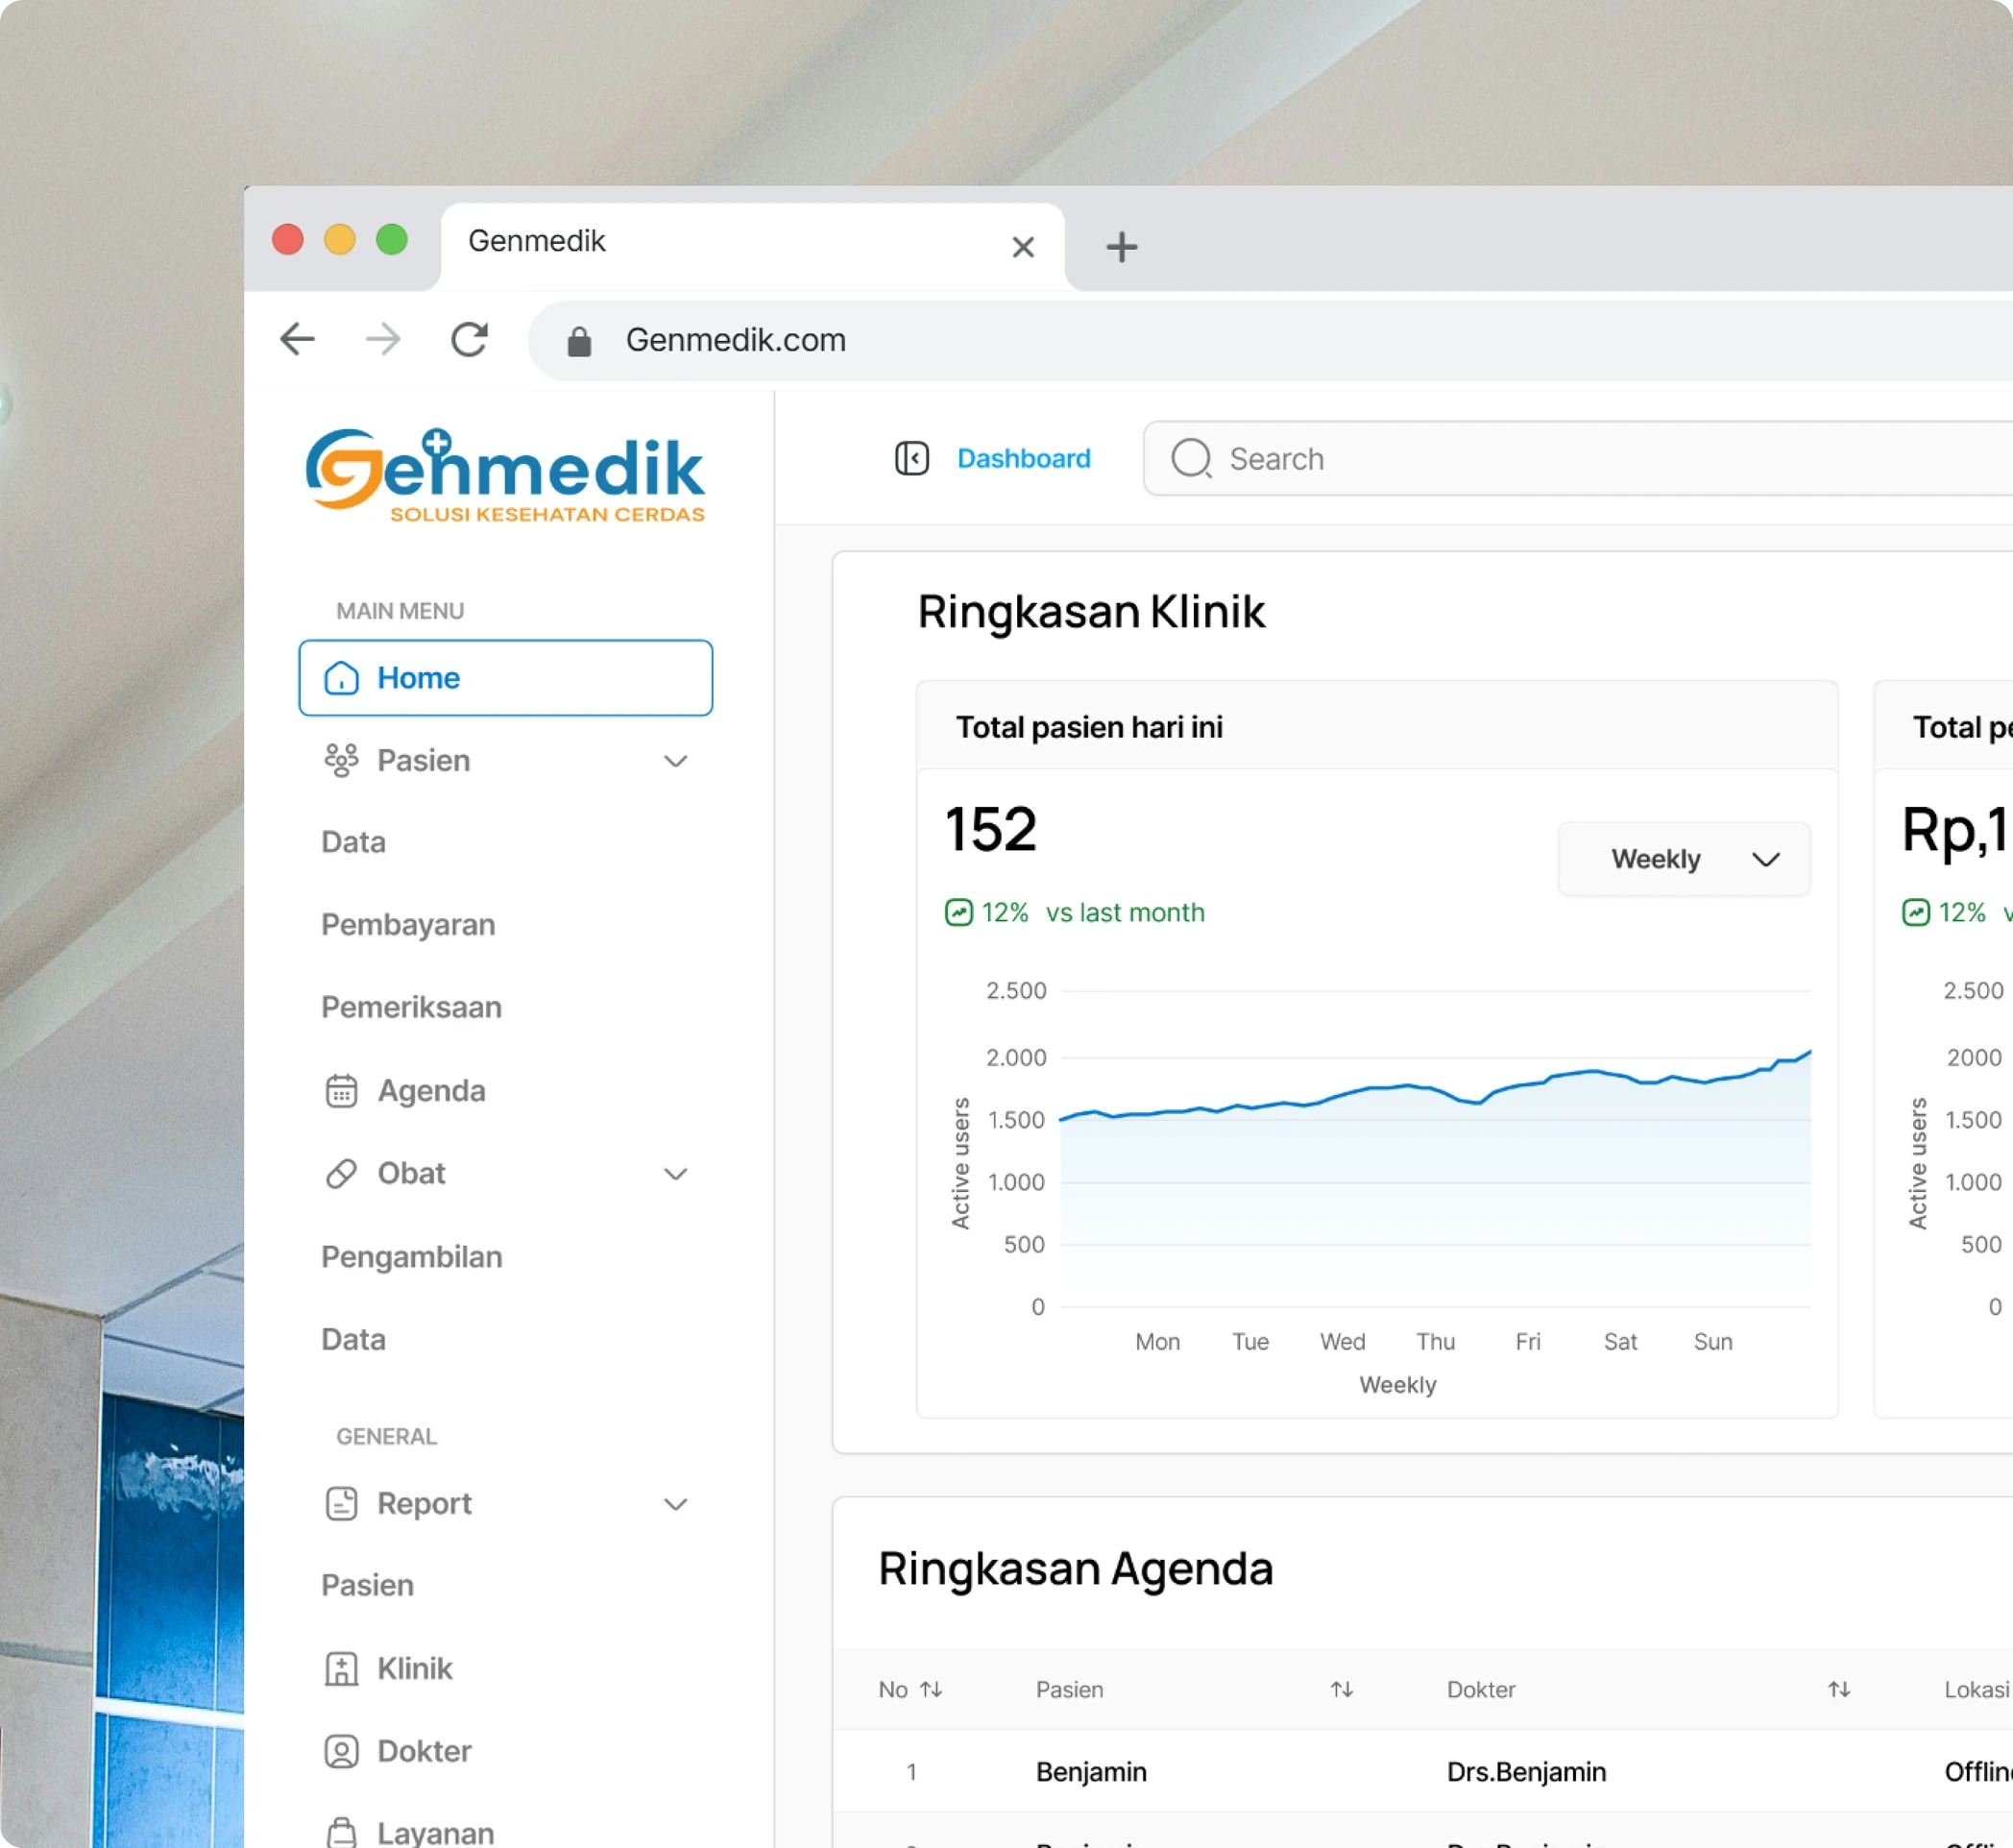Open the Weekly period dropdown
This screenshot has height=1848, width=2013.
1684,859
